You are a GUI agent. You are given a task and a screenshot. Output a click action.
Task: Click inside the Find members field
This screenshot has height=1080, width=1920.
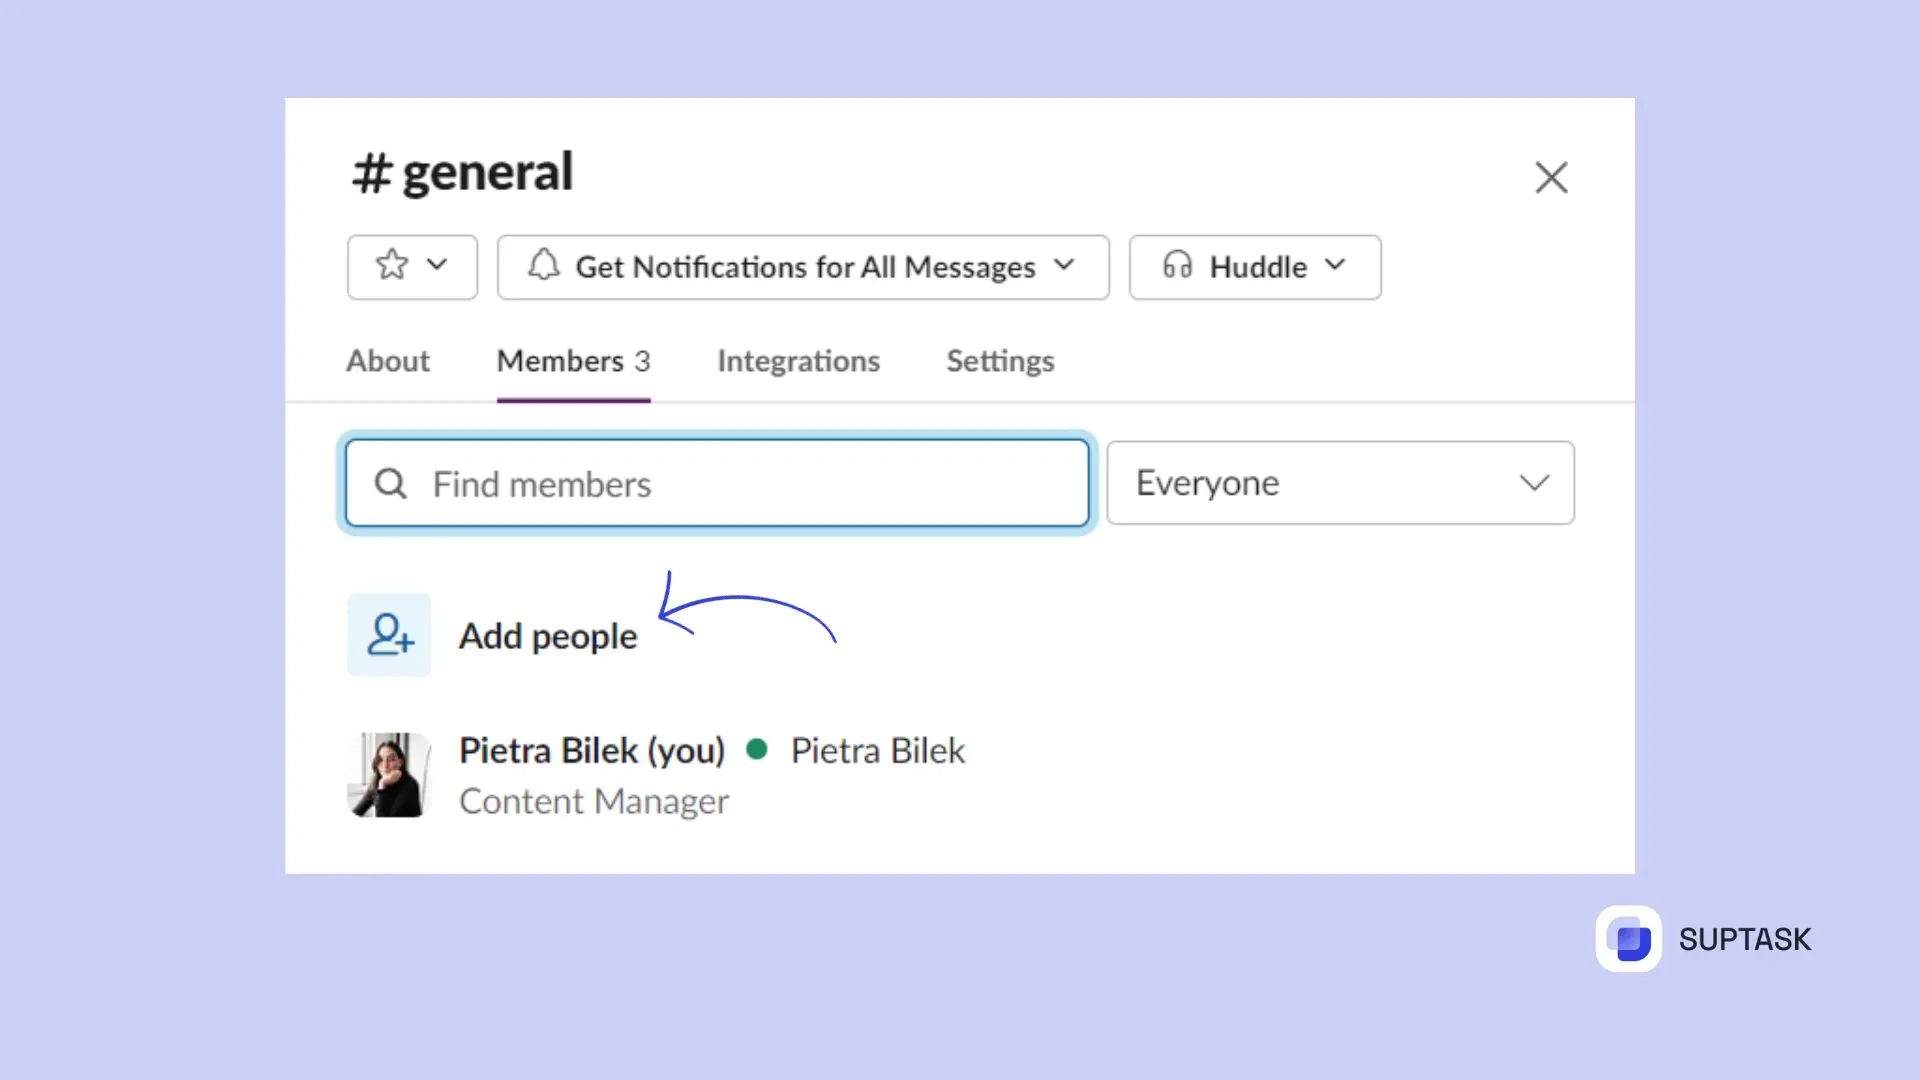point(715,483)
